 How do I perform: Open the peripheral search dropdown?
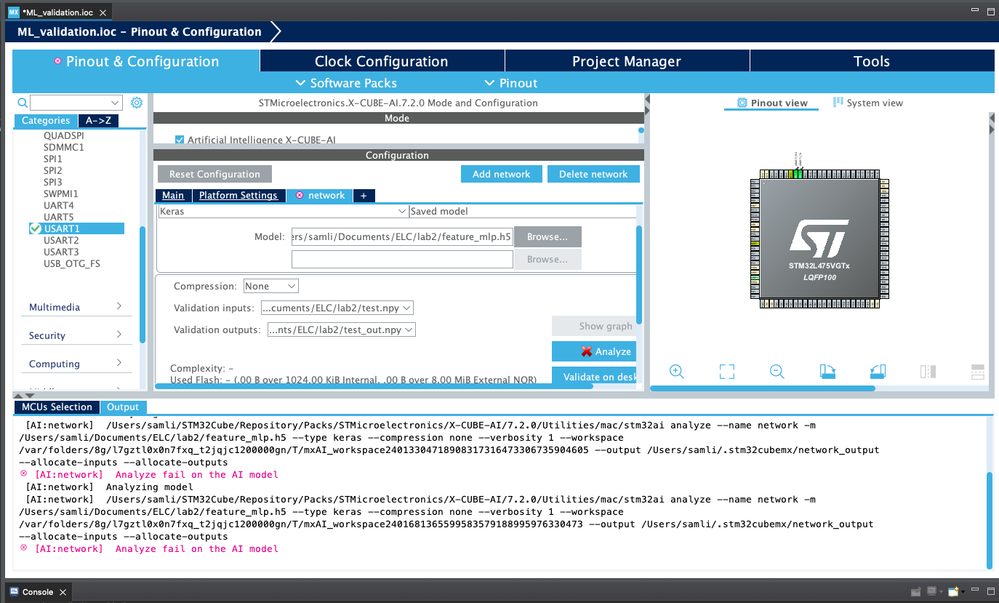[x=115, y=103]
